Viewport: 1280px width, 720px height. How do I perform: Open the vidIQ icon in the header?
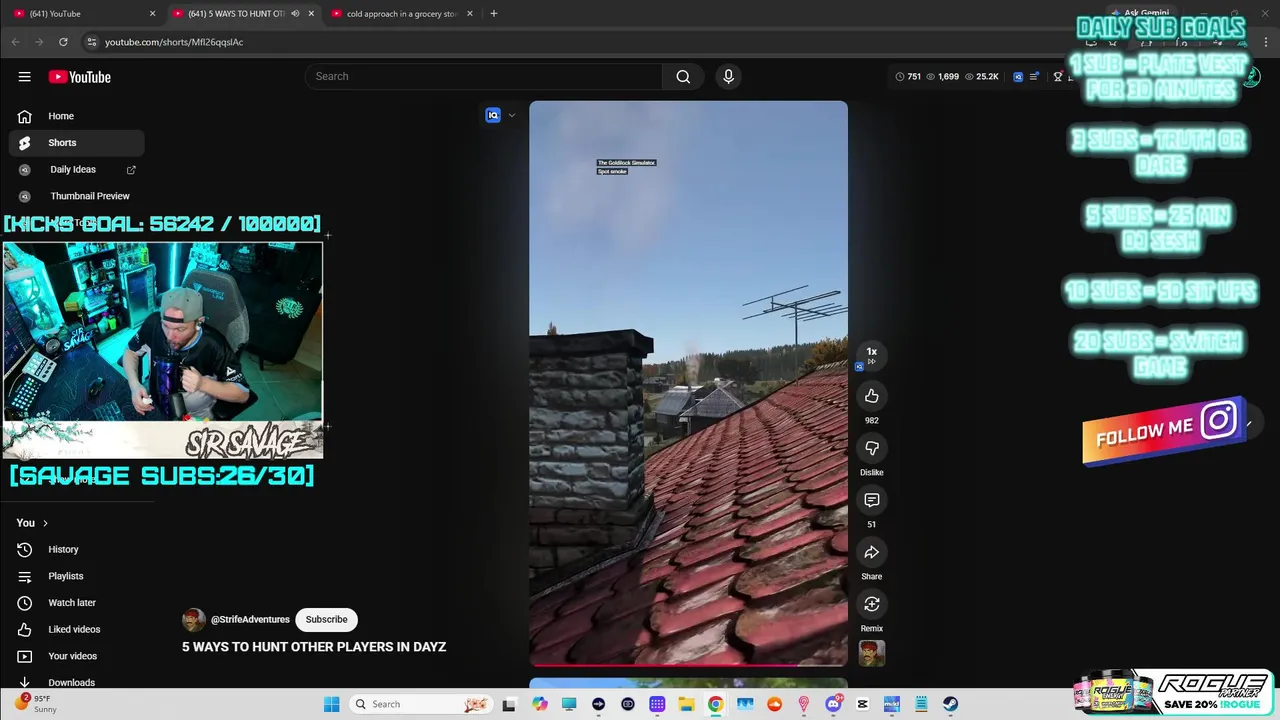click(x=1018, y=76)
